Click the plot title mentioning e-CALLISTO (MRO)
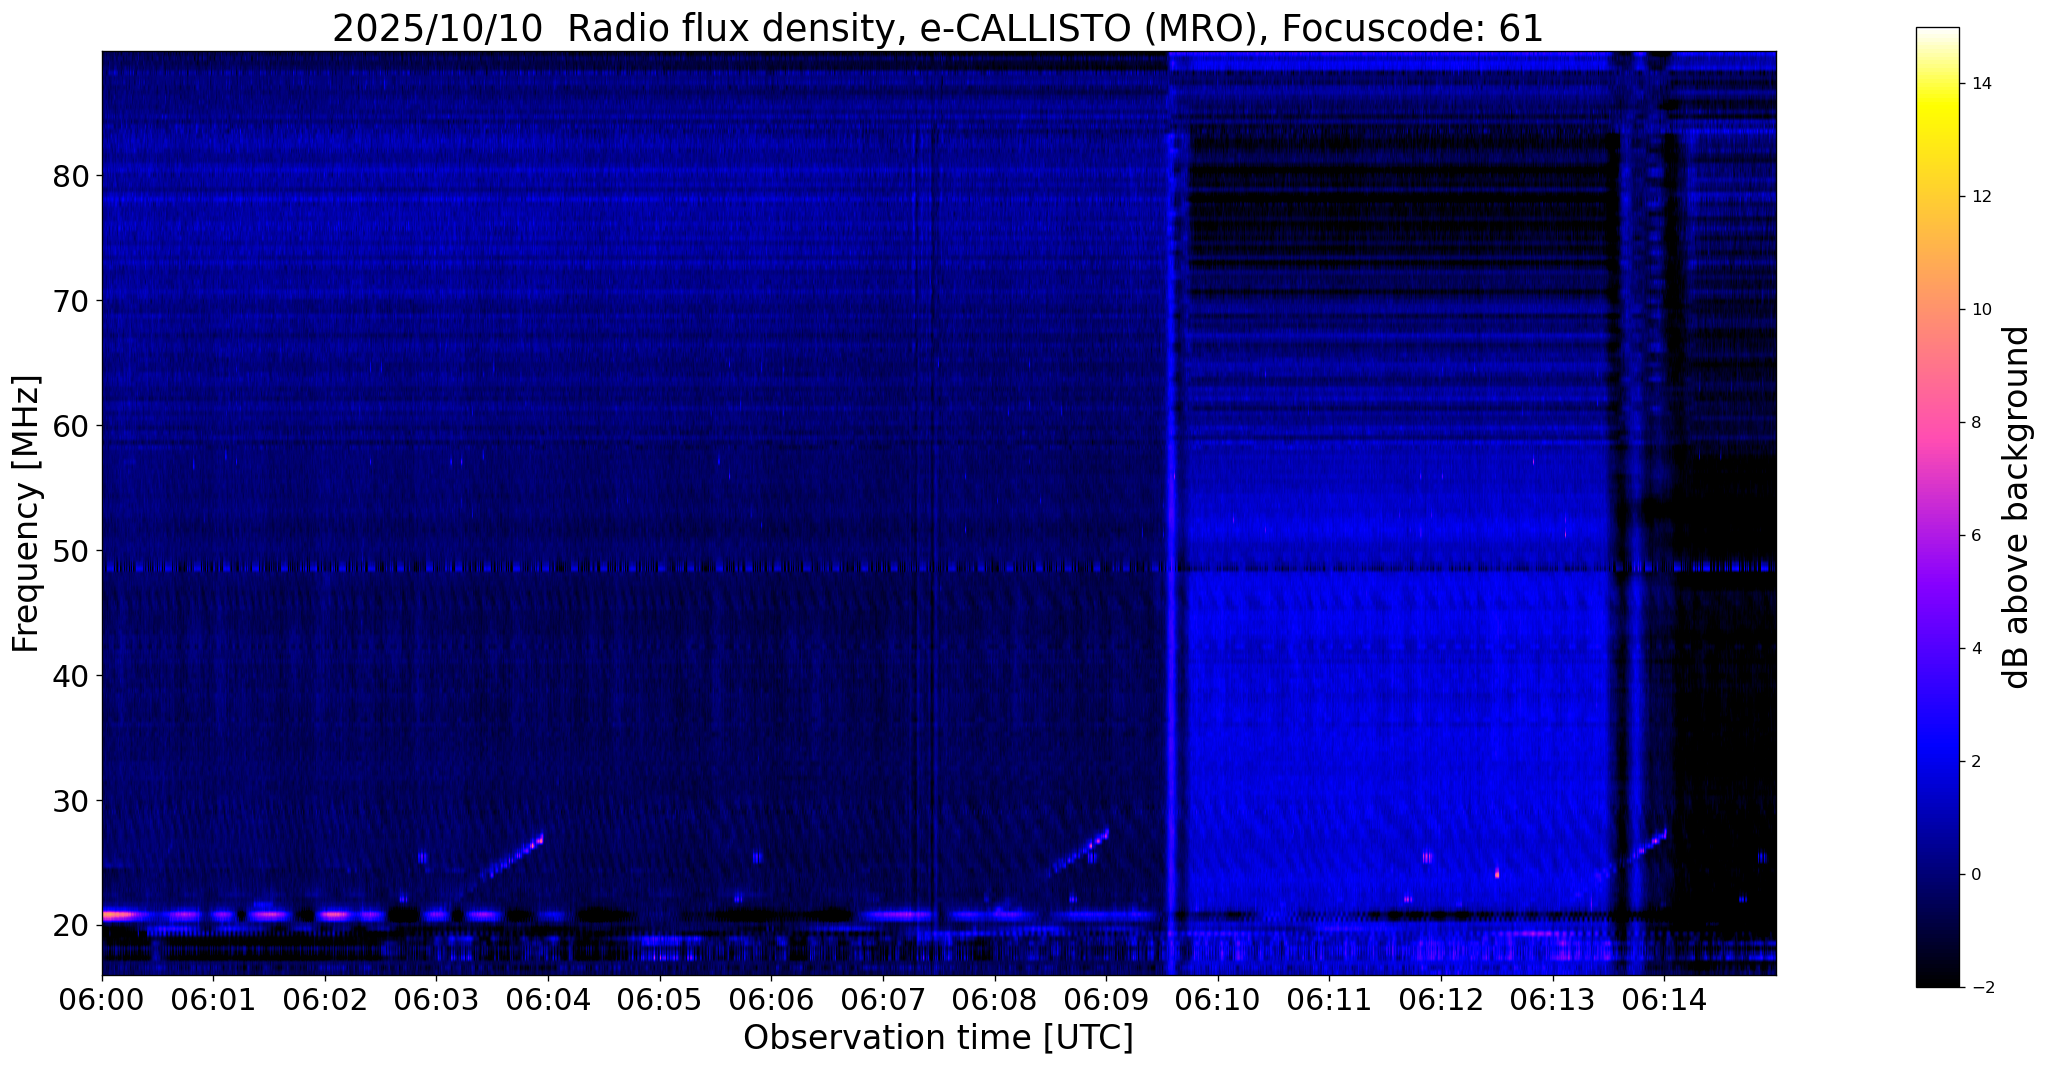The width and height of the screenshot is (2047, 1067). (938, 29)
